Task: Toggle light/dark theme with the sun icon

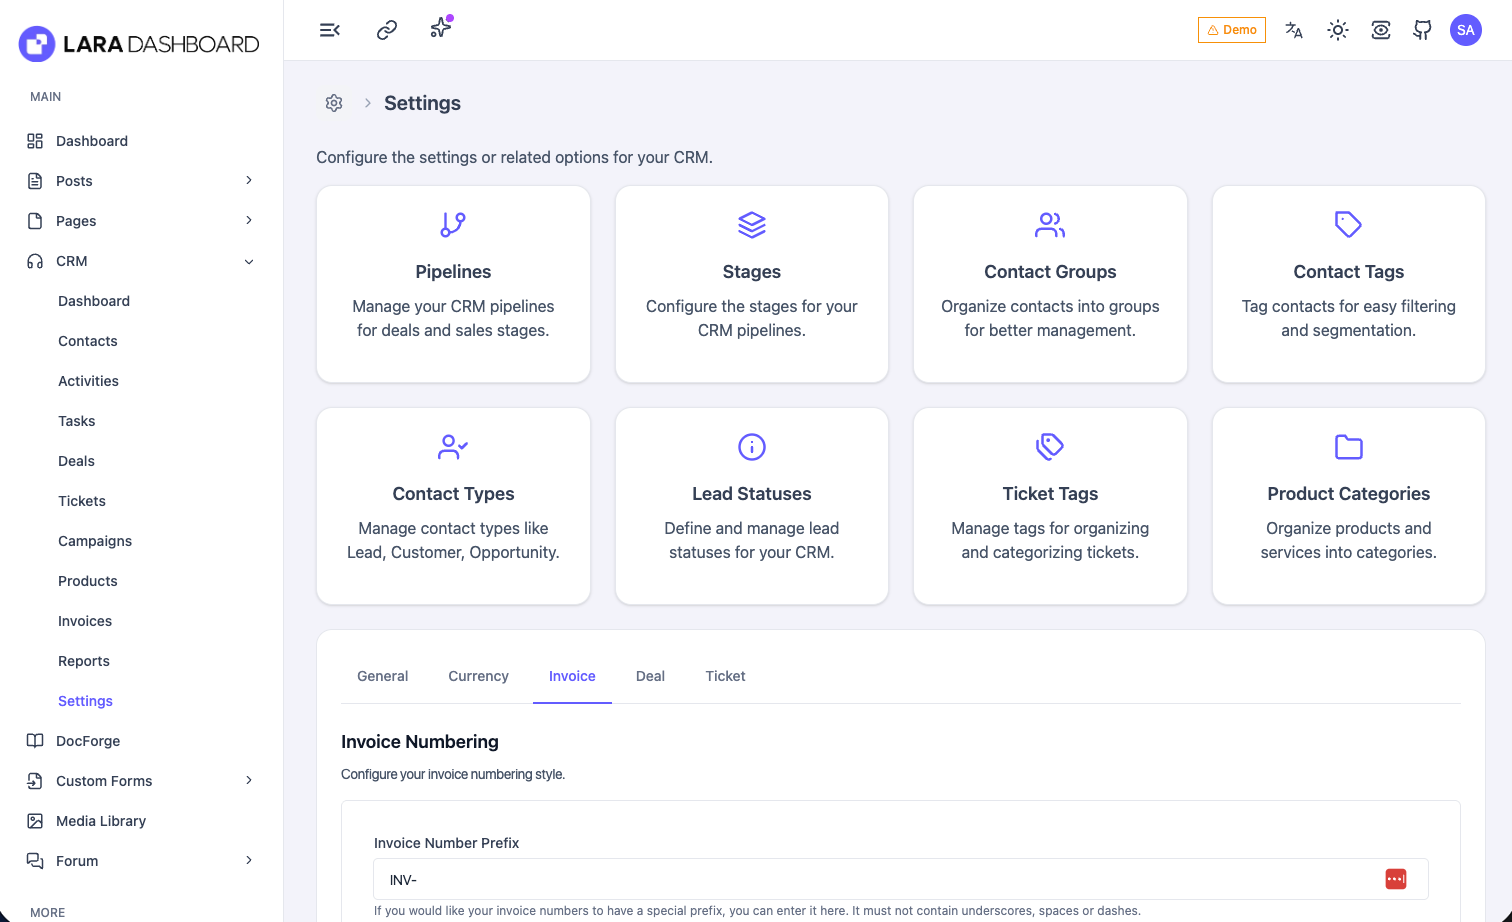Action: pos(1338,30)
